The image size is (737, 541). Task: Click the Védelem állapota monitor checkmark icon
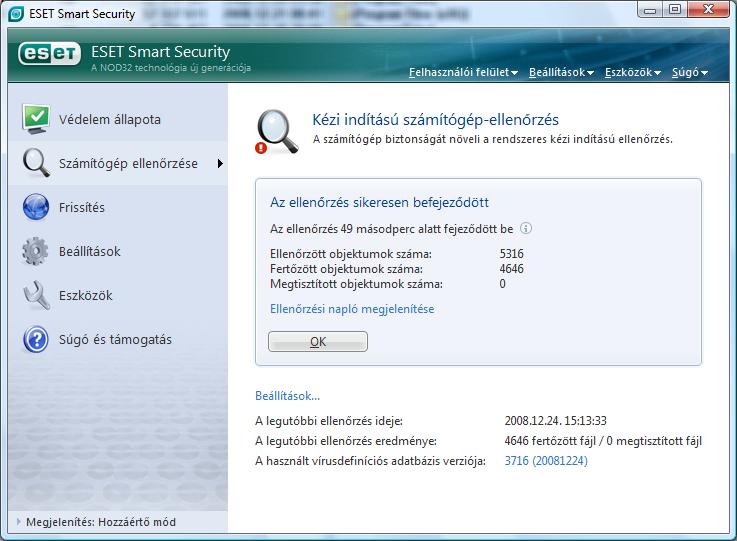tap(36, 118)
